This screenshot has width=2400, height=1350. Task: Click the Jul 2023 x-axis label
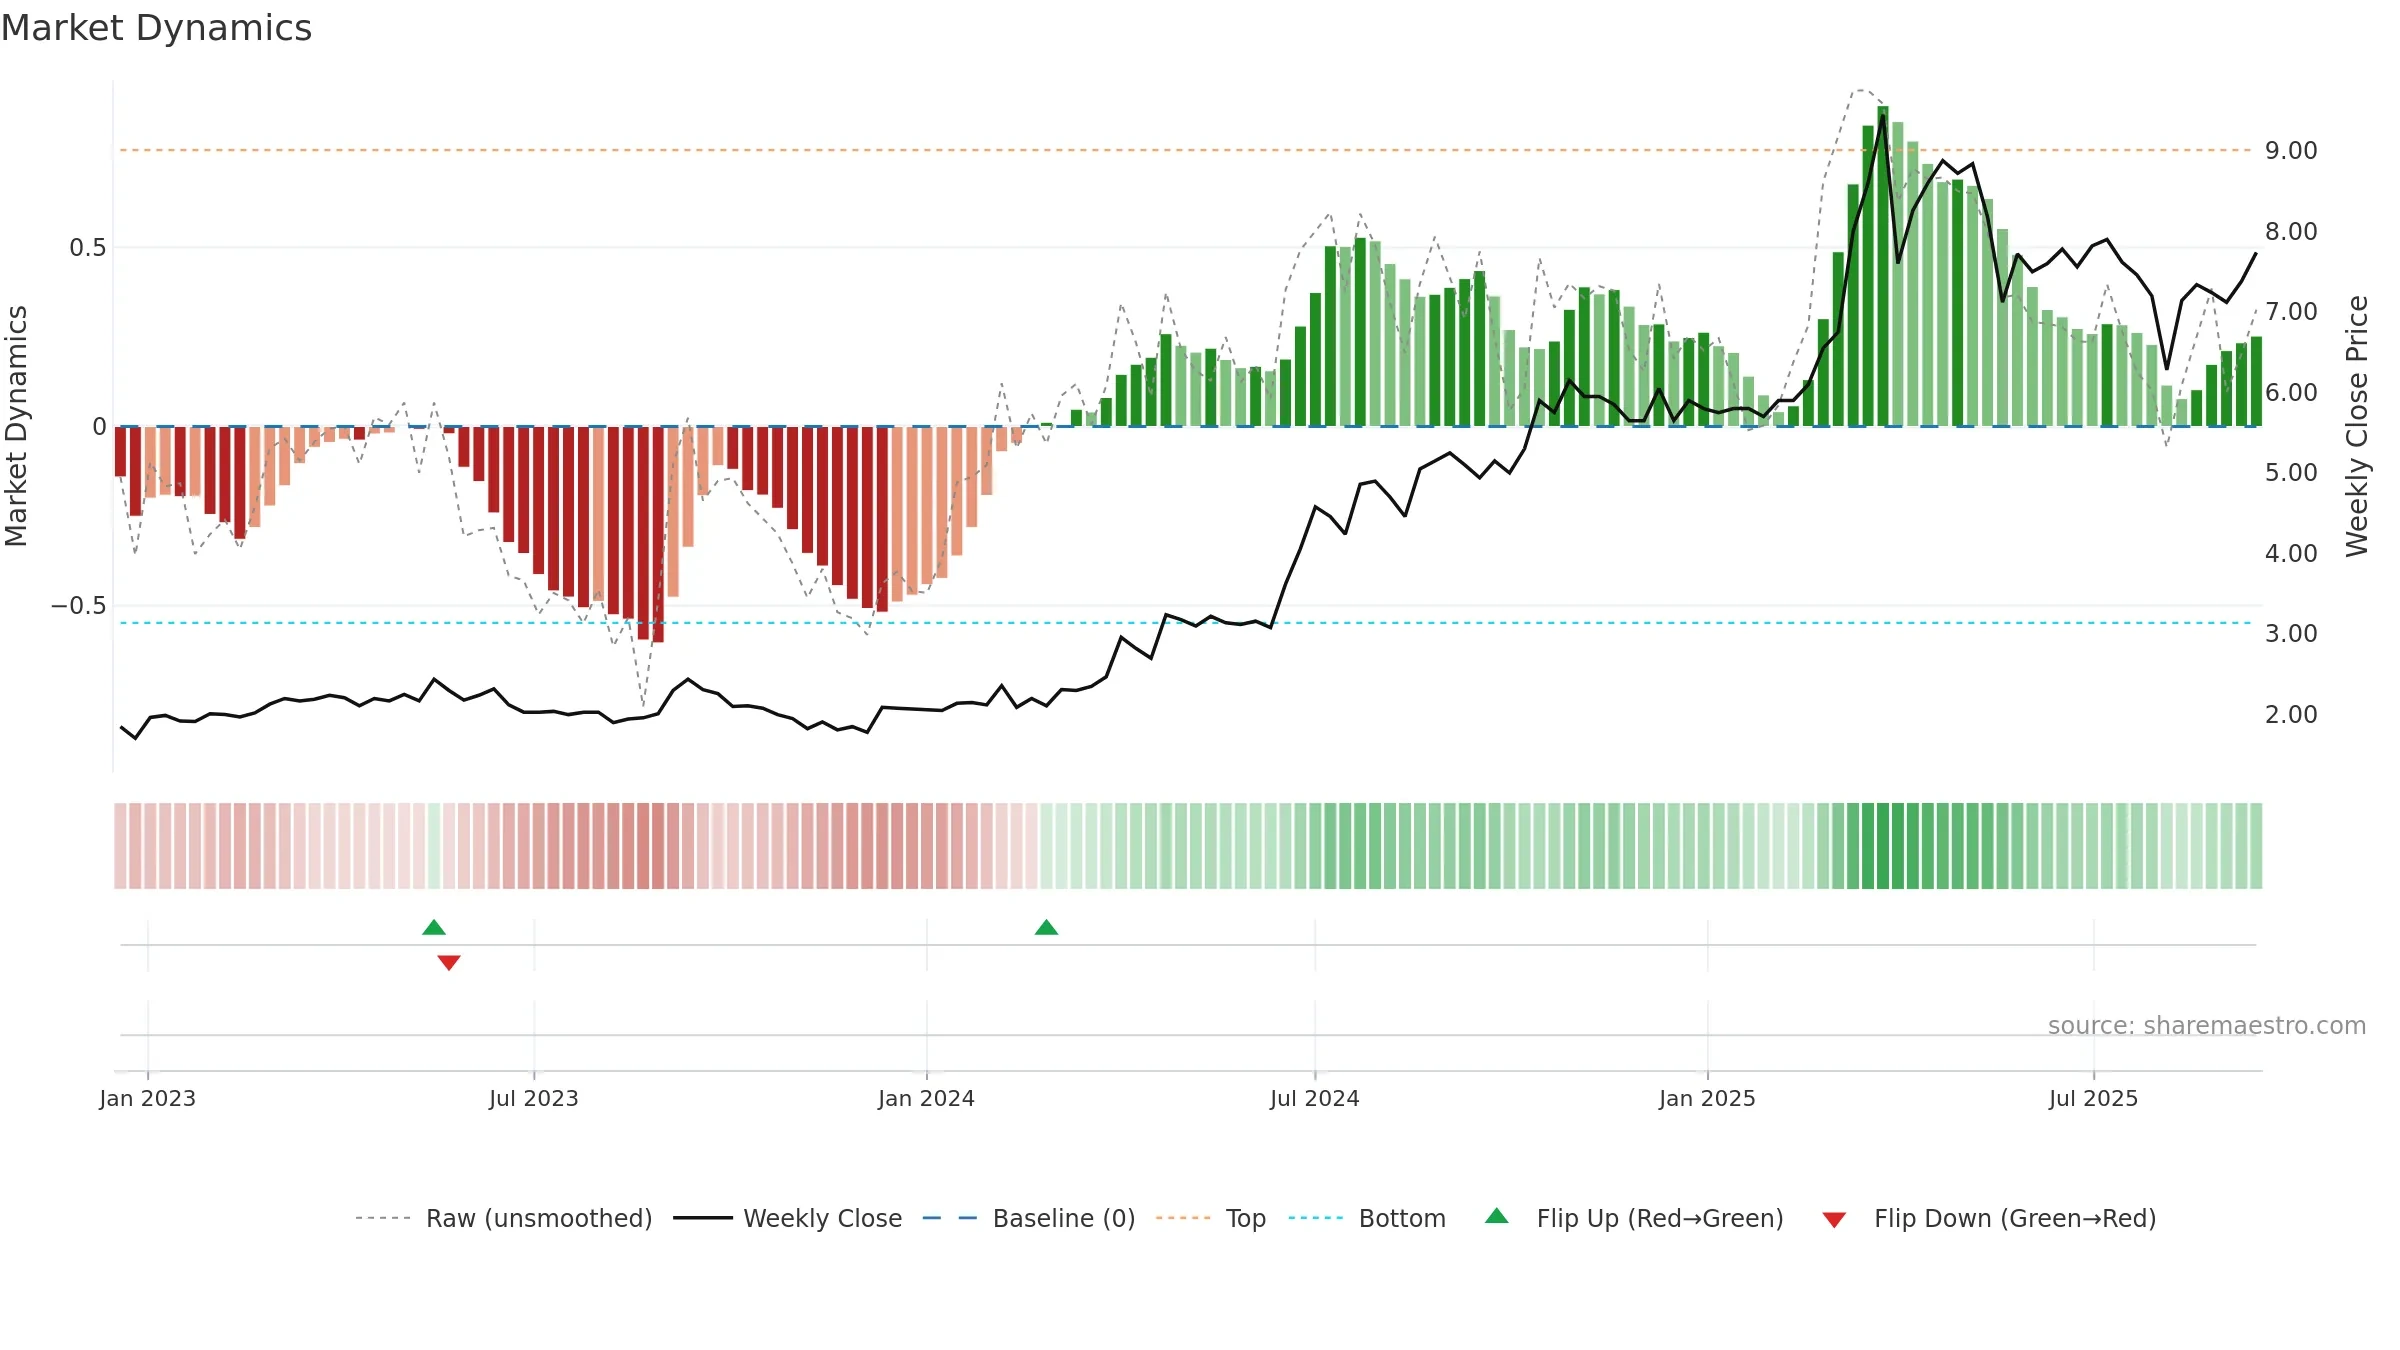pos(534,1098)
